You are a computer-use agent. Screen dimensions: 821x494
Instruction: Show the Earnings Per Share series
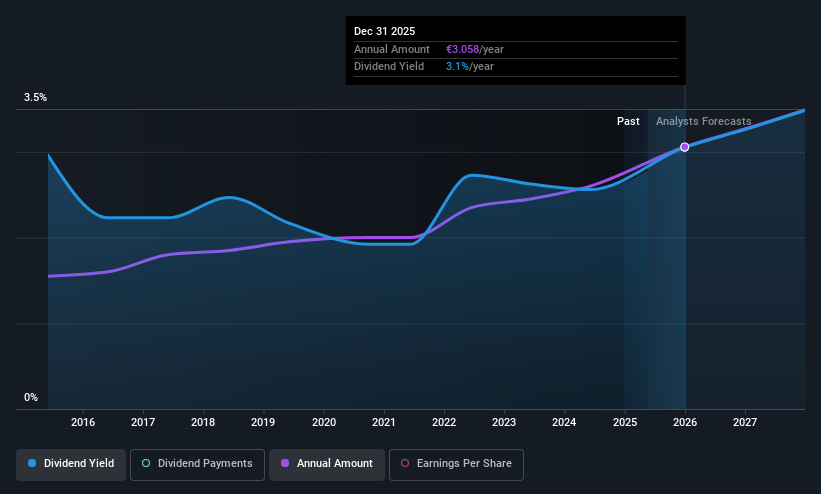456,464
